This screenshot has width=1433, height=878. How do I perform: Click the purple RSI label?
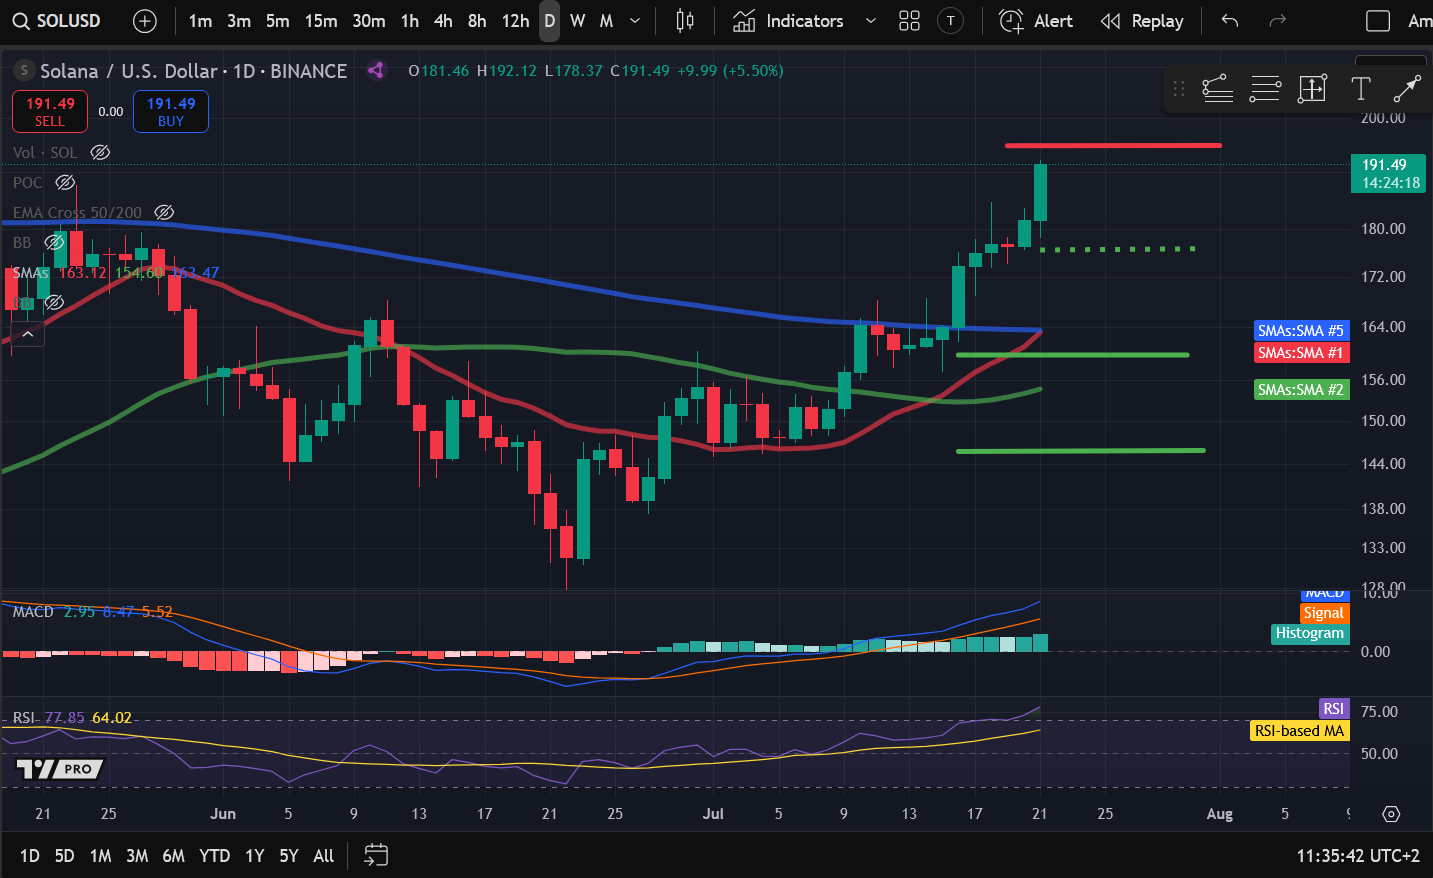[1334, 708]
